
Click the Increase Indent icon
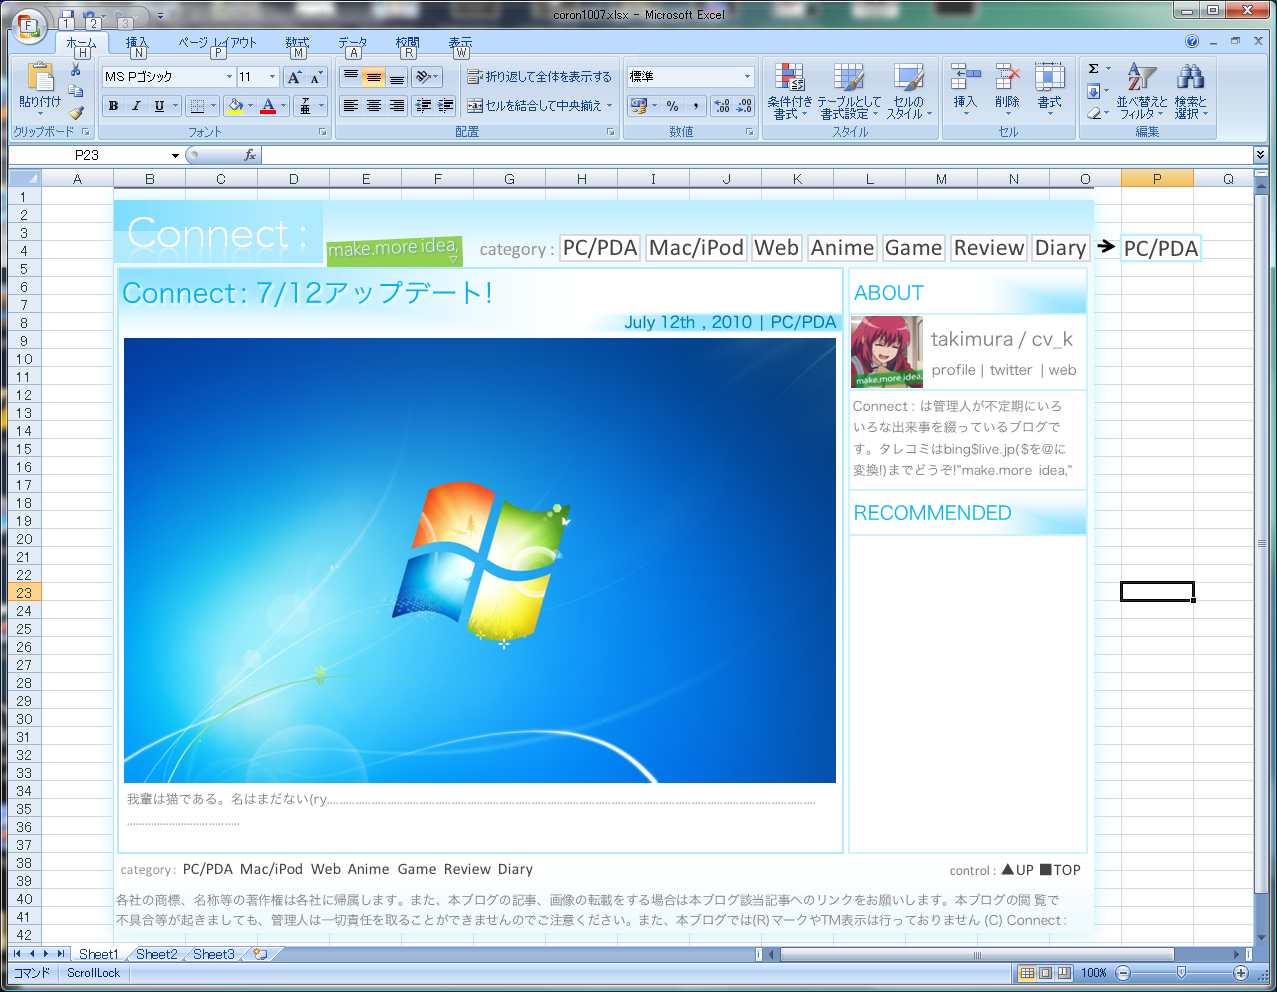click(446, 105)
